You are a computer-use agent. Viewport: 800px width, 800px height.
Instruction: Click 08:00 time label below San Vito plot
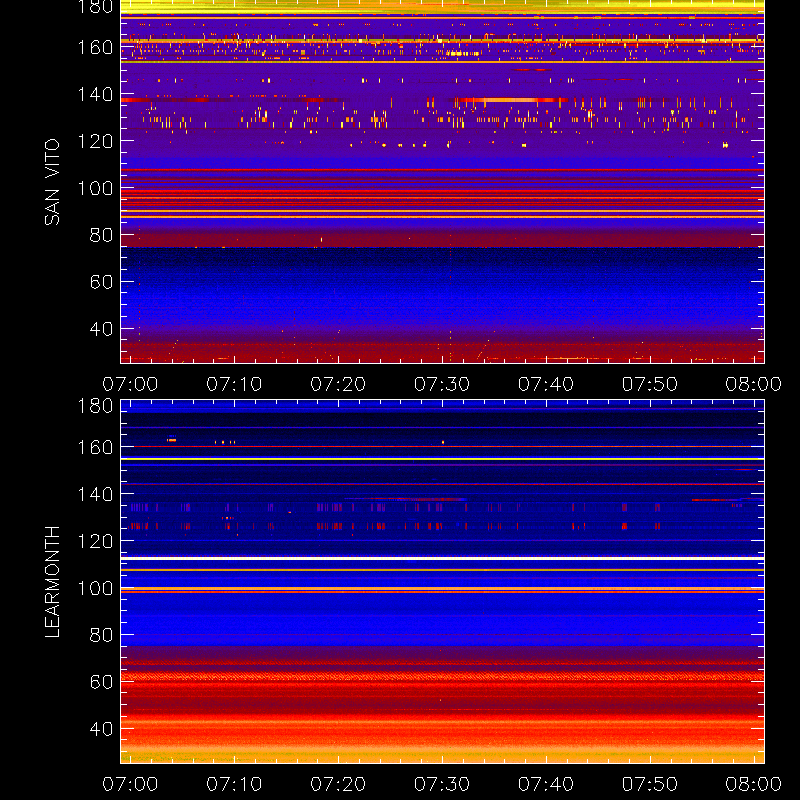[x=754, y=384]
